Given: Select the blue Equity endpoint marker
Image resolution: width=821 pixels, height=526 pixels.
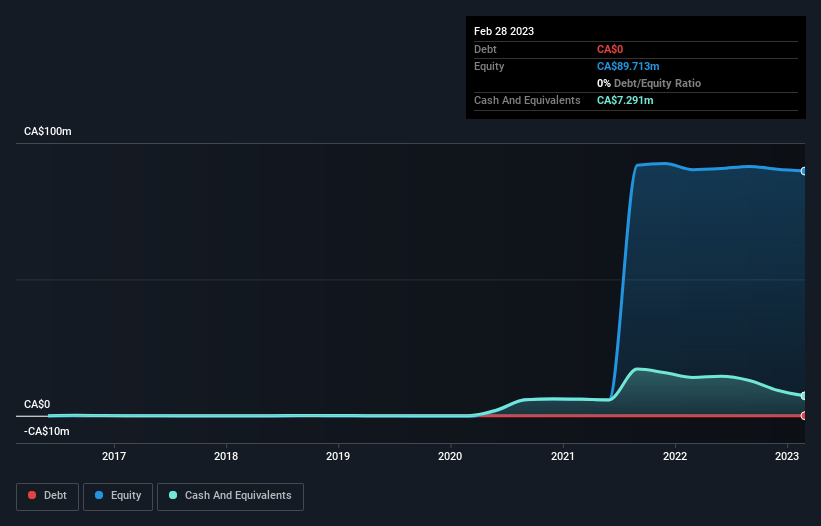Looking at the screenshot, I should click(x=804, y=171).
